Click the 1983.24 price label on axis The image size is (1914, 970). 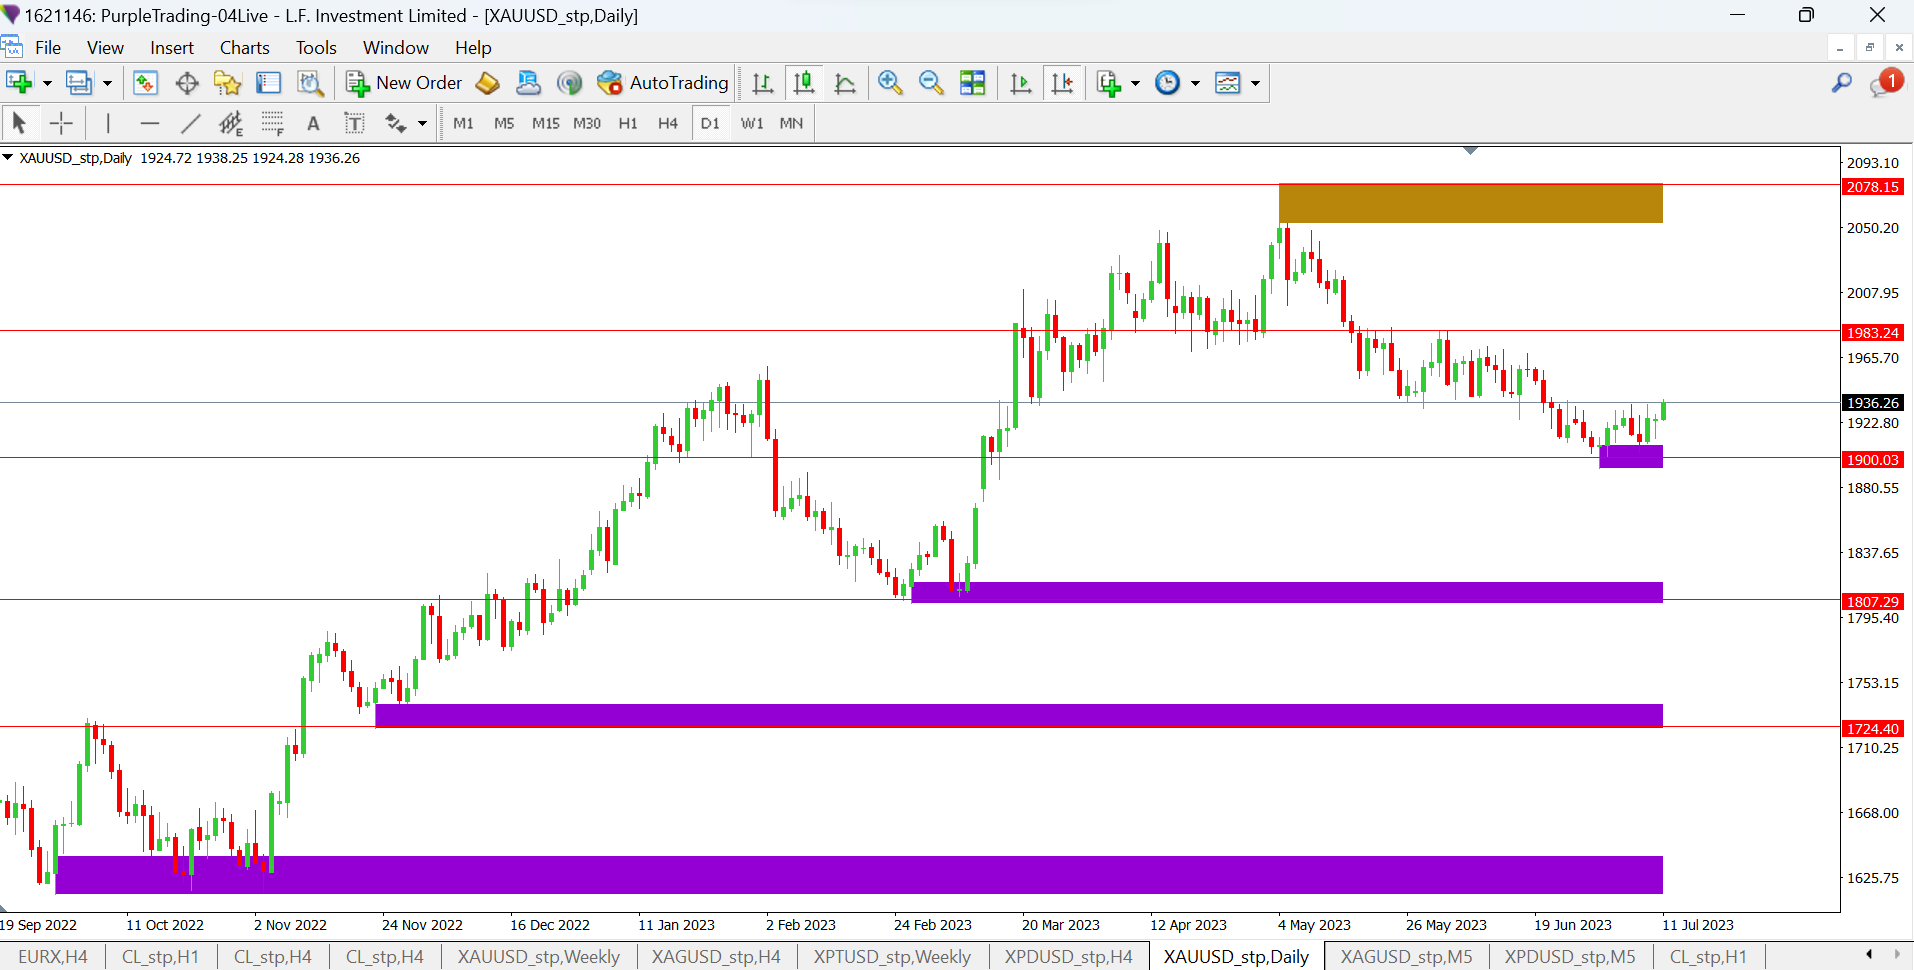(1872, 333)
